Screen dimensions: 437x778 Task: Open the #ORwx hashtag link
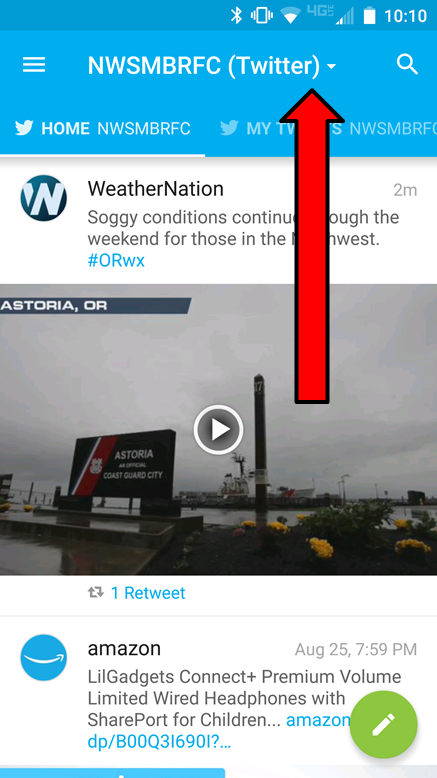tap(116, 261)
